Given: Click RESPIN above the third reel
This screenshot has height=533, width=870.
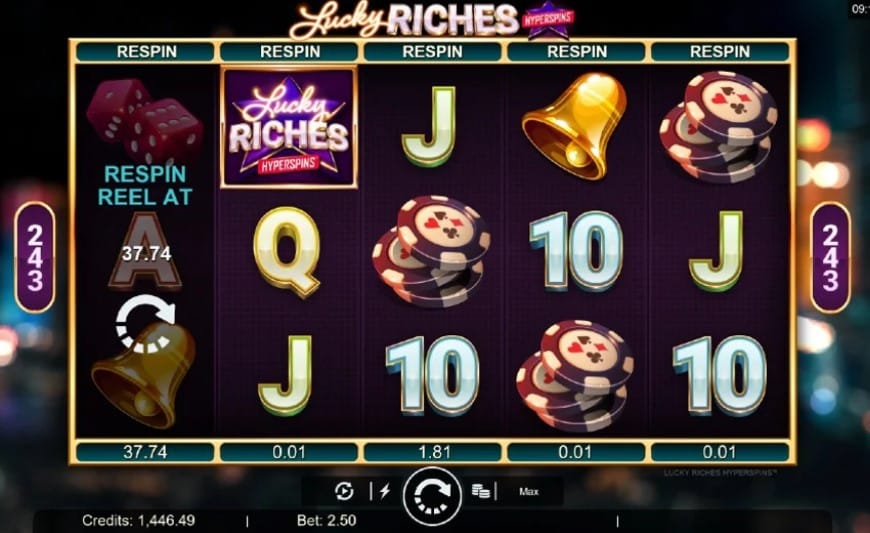Looking at the screenshot, I should click(433, 52).
